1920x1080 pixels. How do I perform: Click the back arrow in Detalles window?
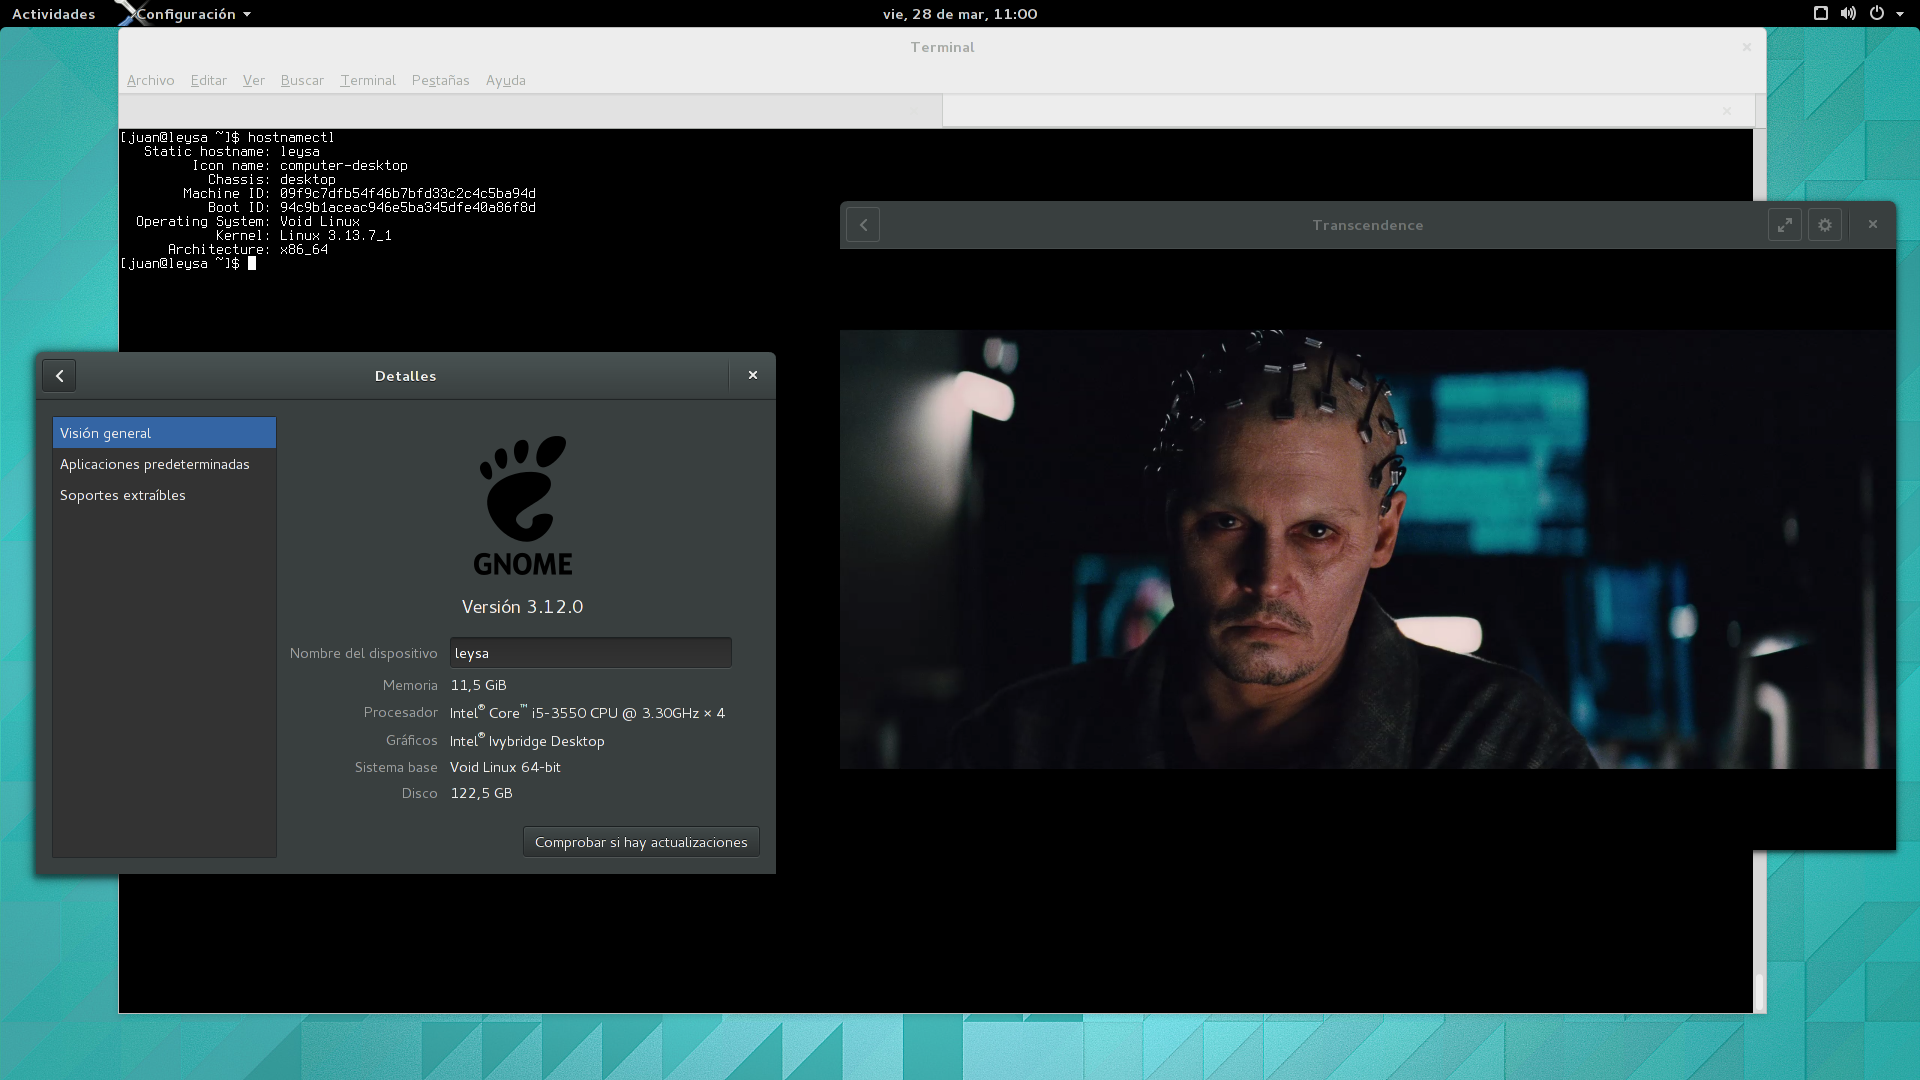point(60,376)
